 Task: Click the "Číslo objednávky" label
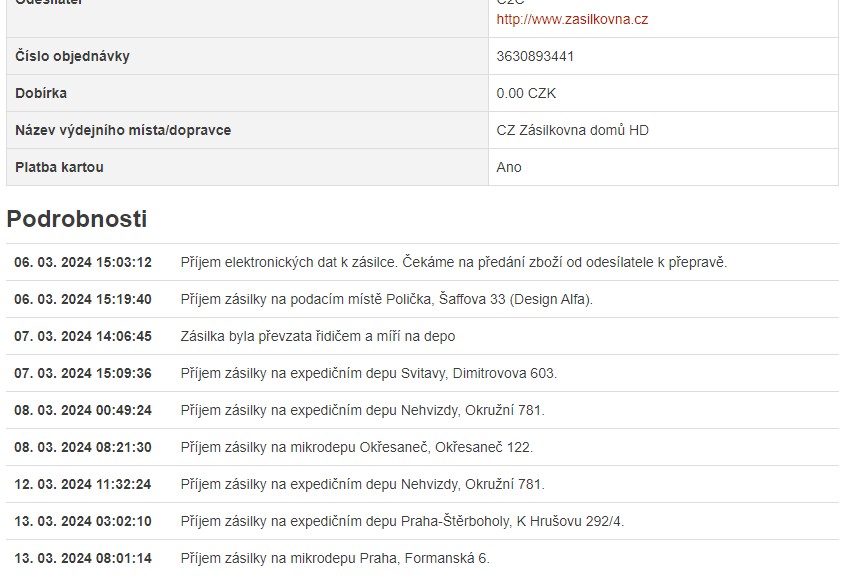[72, 56]
